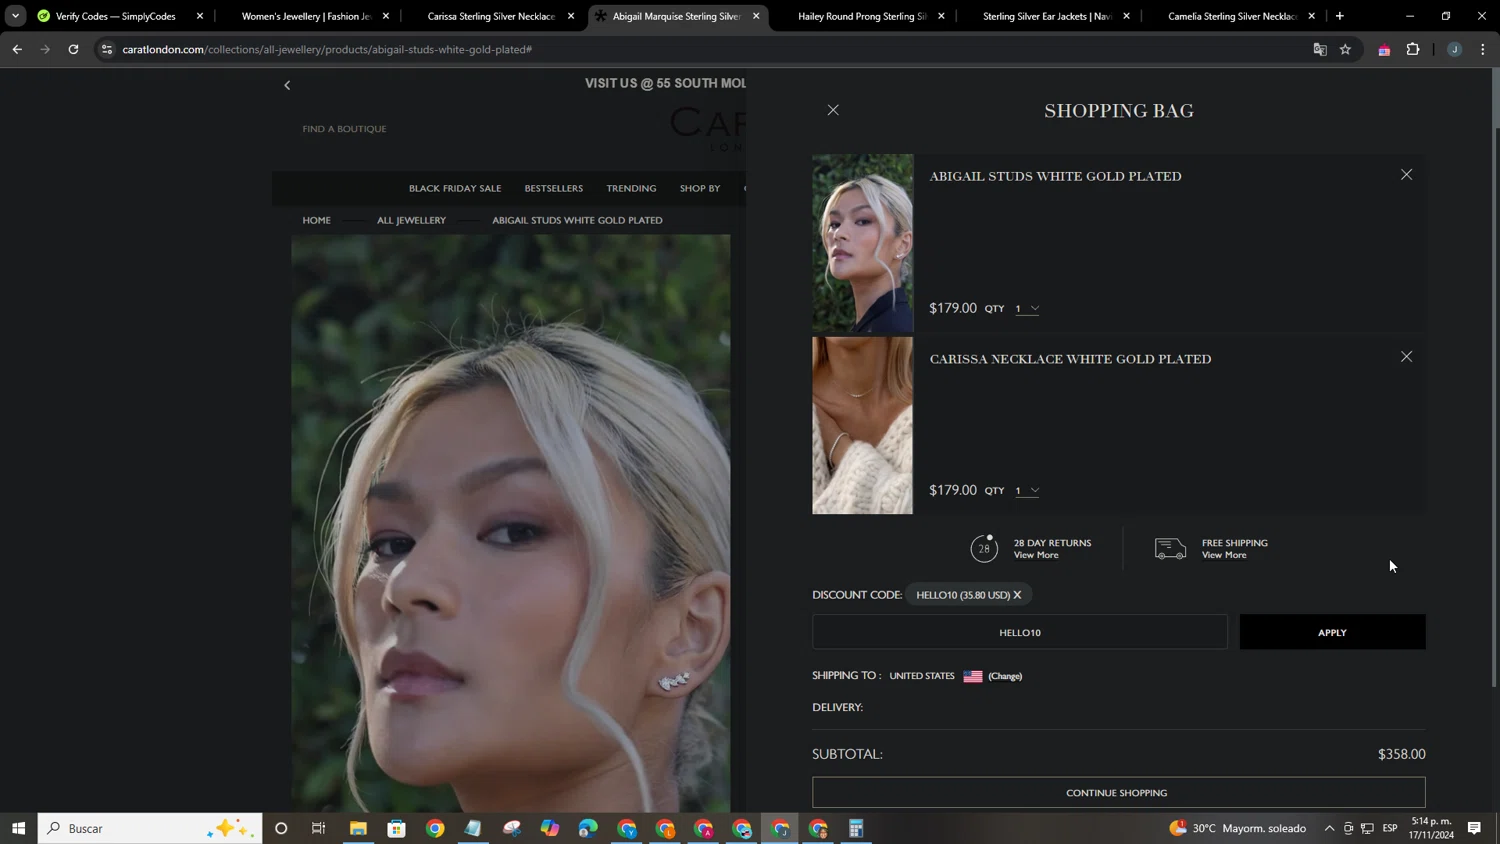Switch to Women's Jewellery tab
This screenshot has width=1500, height=844.
[306, 16]
